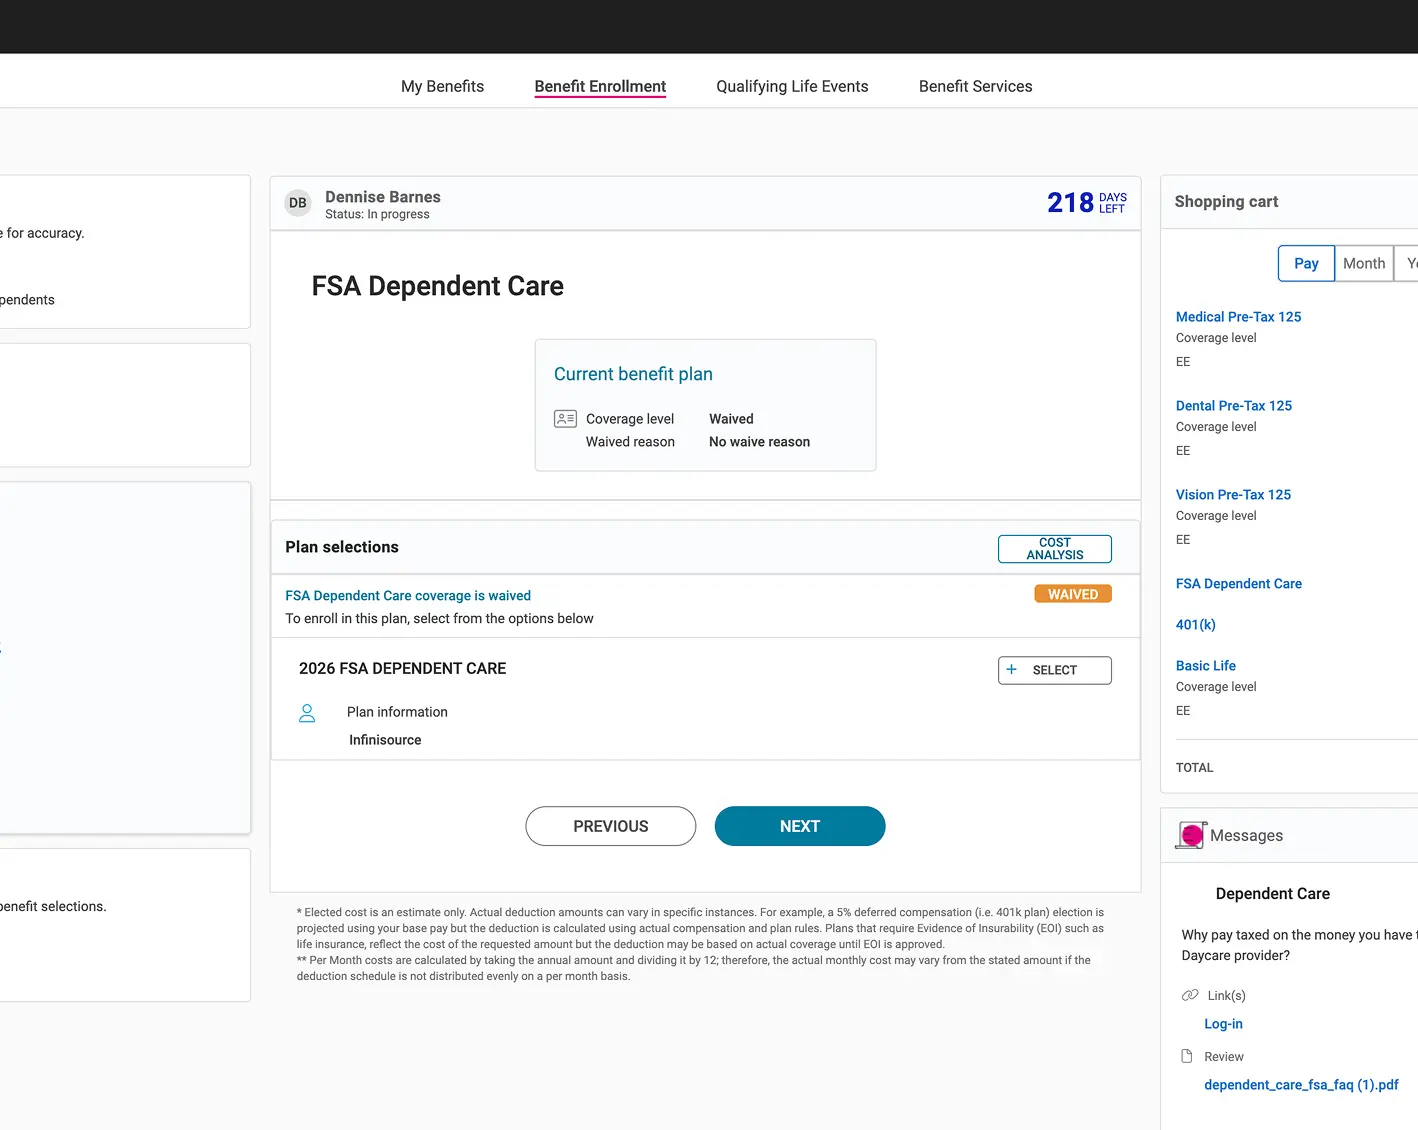The width and height of the screenshot is (1418, 1130).
Task: Open the Qualifying Life Events tab
Action: click(792, 86)
